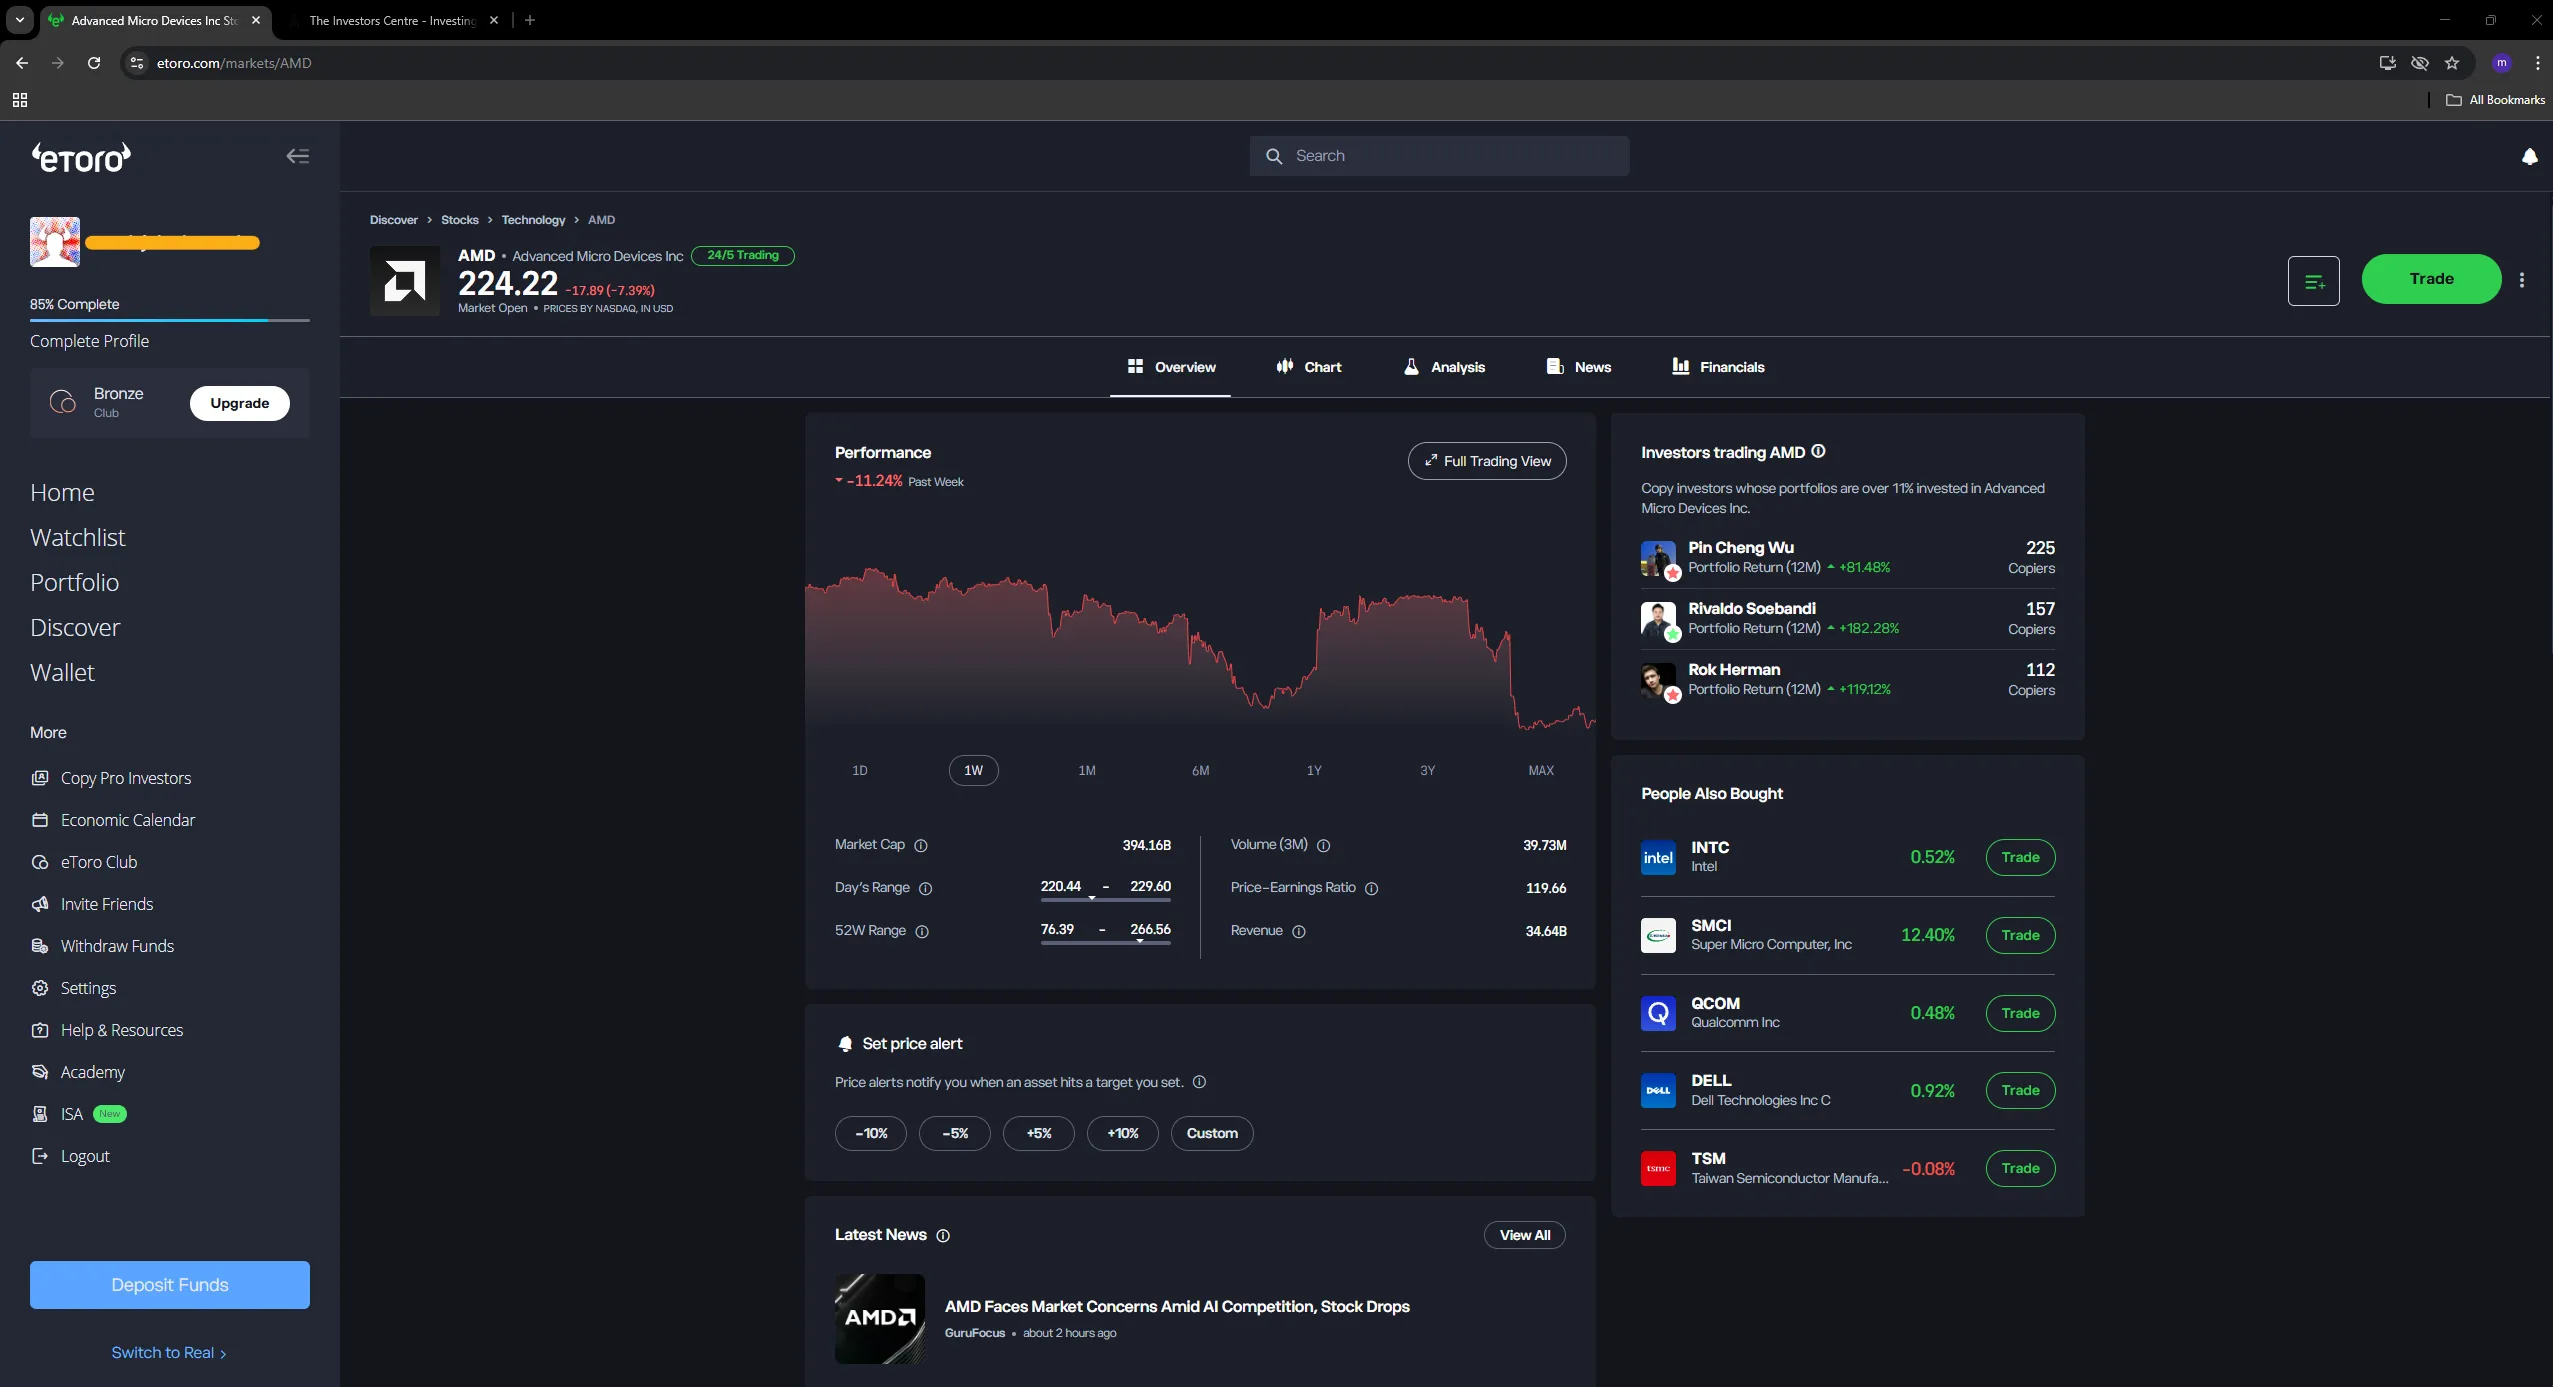Expand the More section in sidebar

(47, 732)
